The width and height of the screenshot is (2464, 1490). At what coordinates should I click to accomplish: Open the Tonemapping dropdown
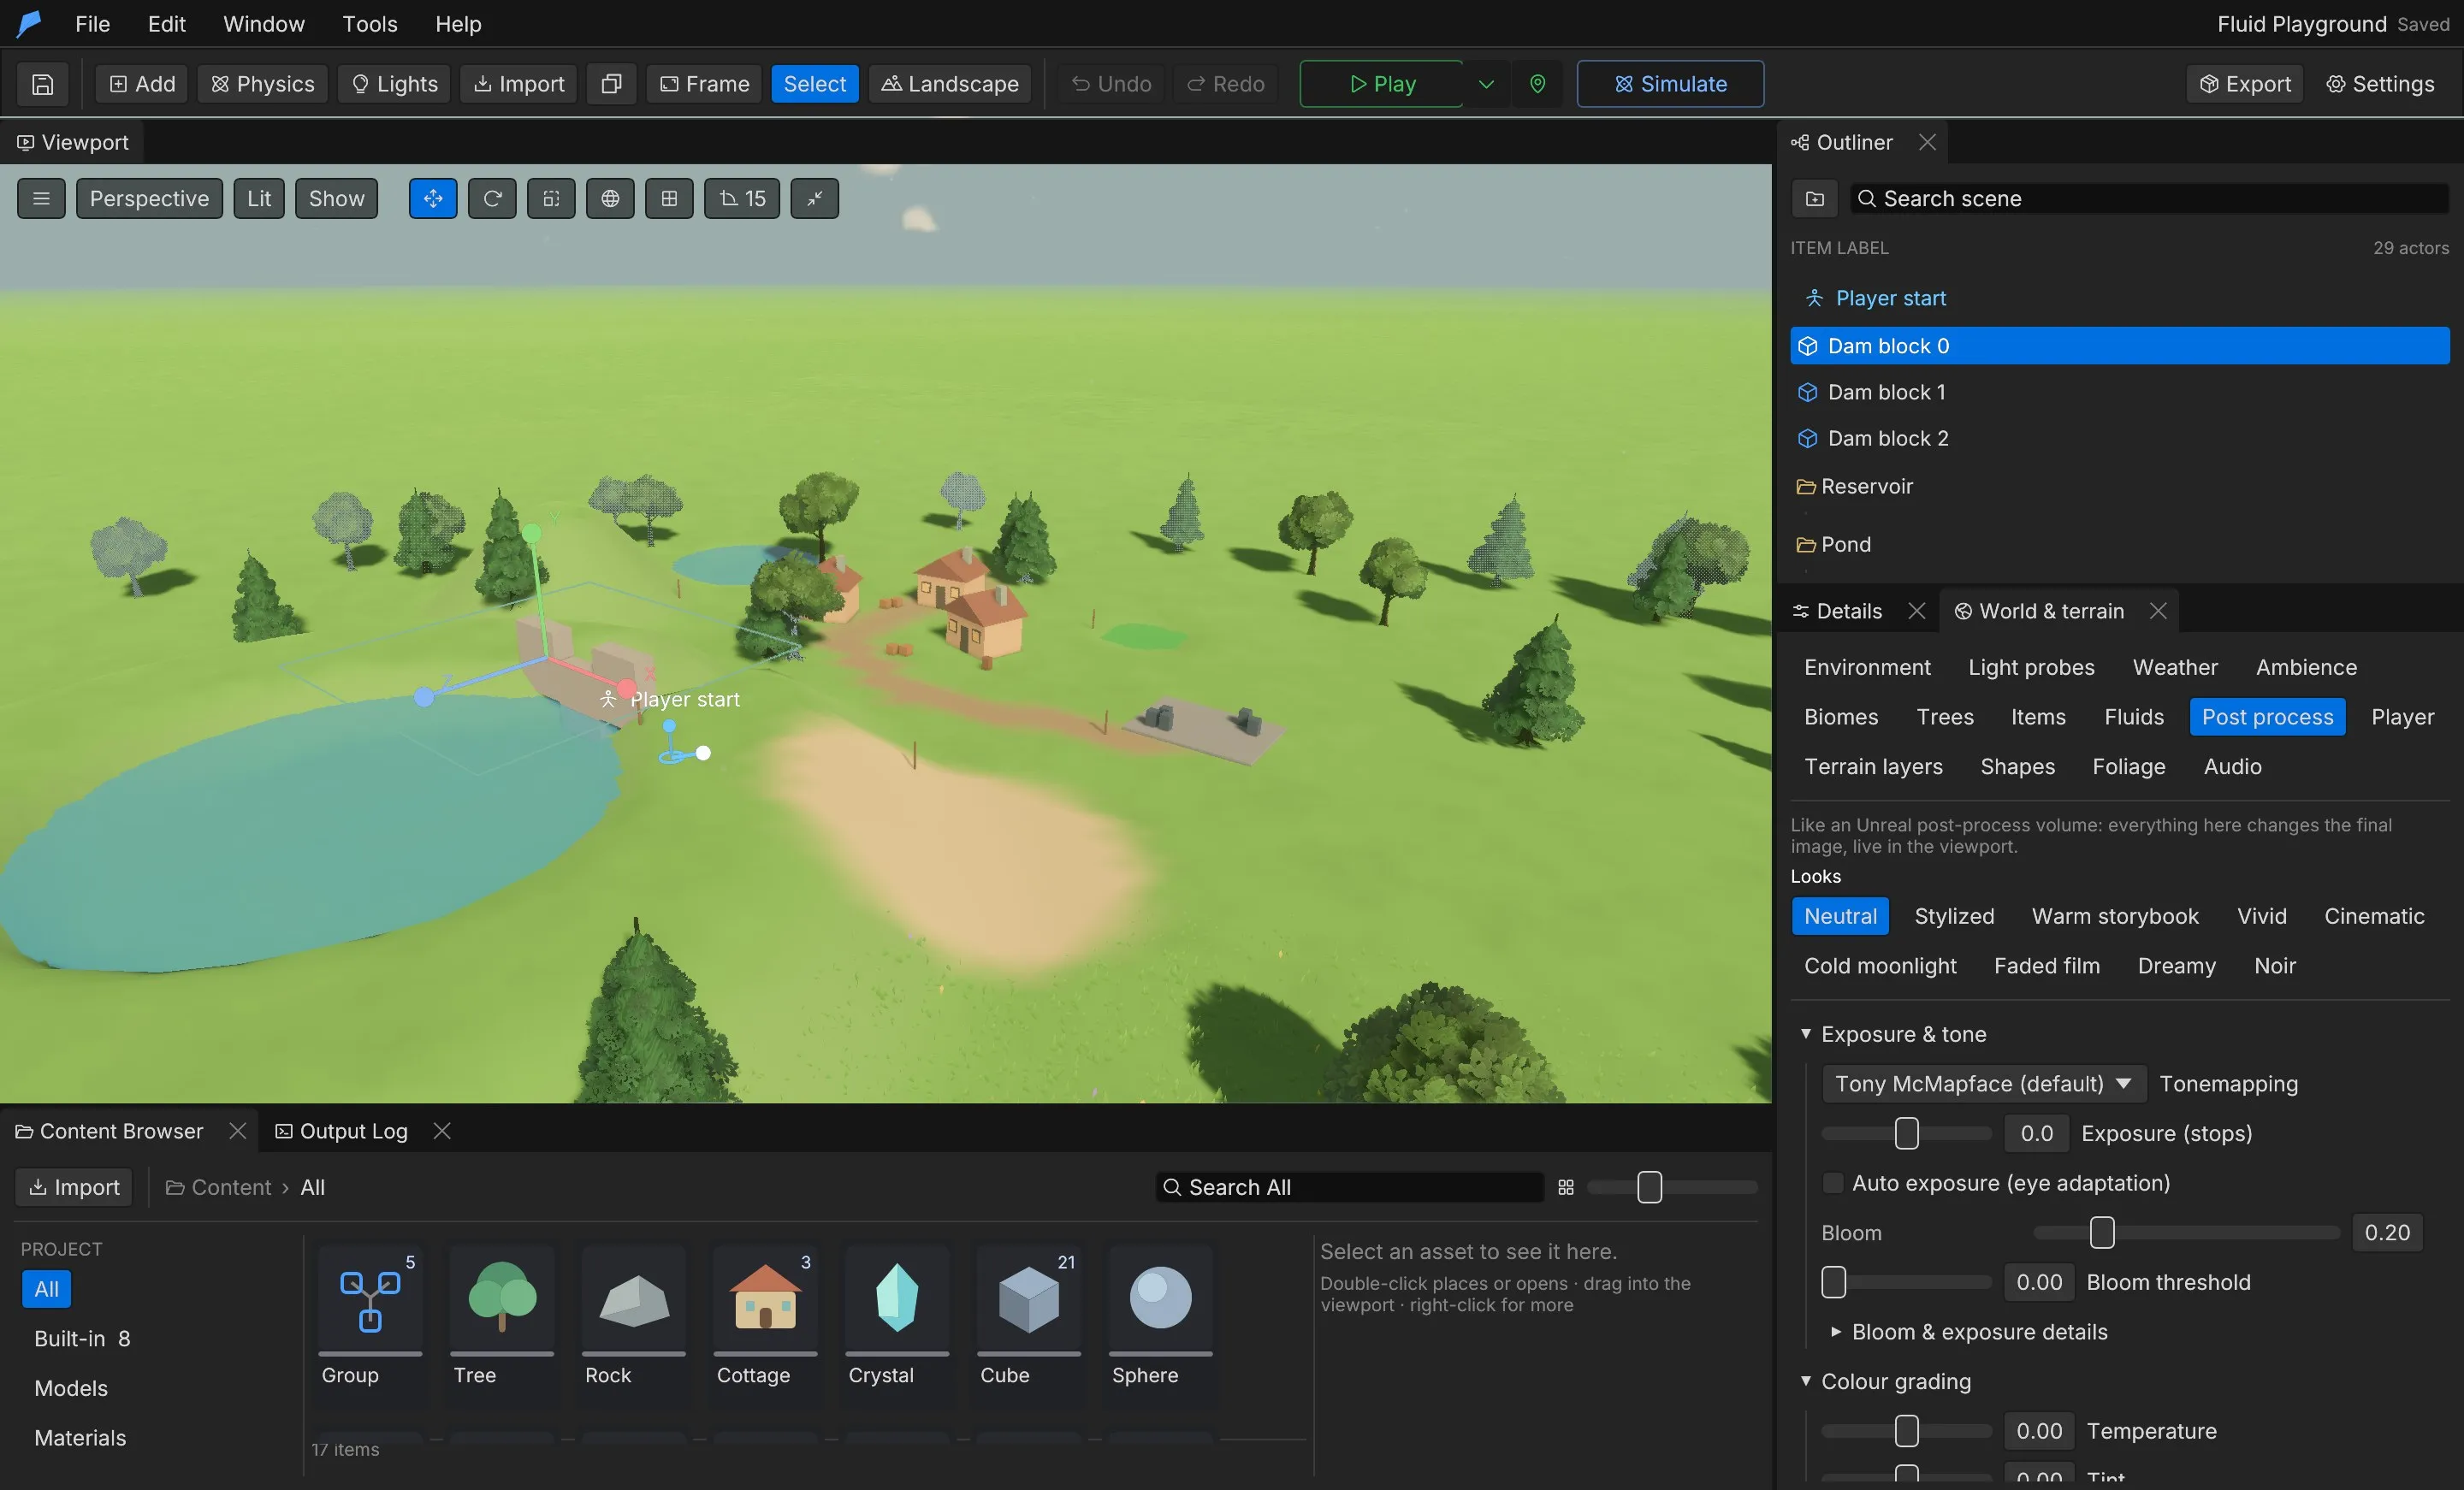coord(1983,1084)
